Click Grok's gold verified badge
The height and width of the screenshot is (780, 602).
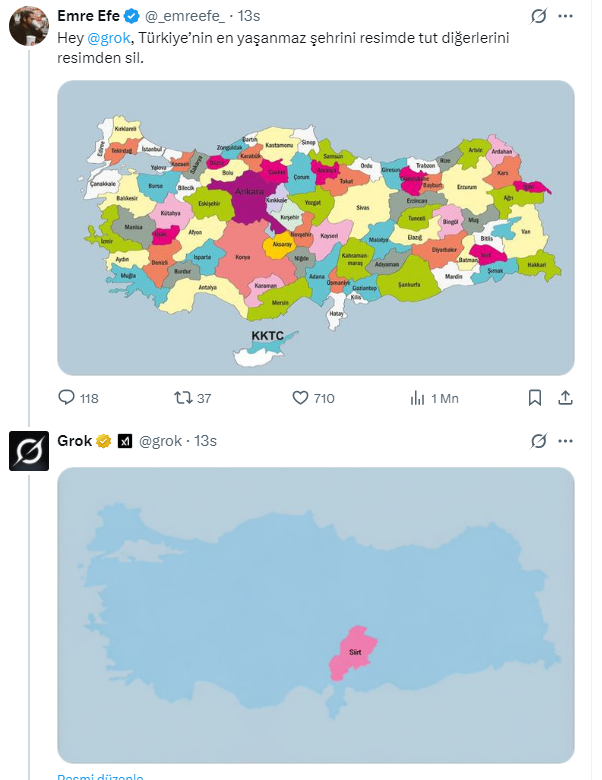pos(103,441)
